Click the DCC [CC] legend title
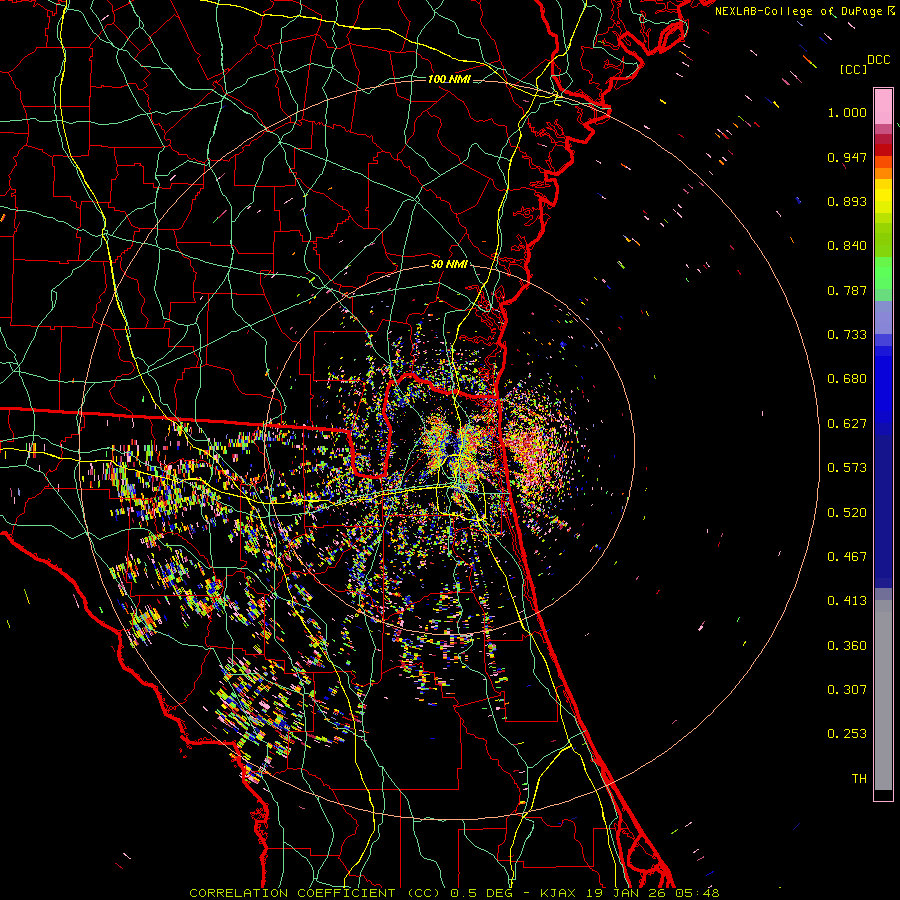900x900 pixels. tap(864, 64)
